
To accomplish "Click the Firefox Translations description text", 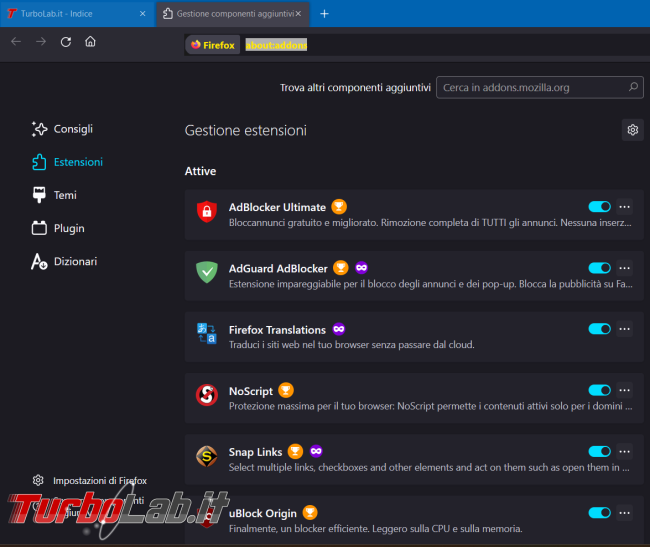I will pyautogui.click(x=352, y=345).
